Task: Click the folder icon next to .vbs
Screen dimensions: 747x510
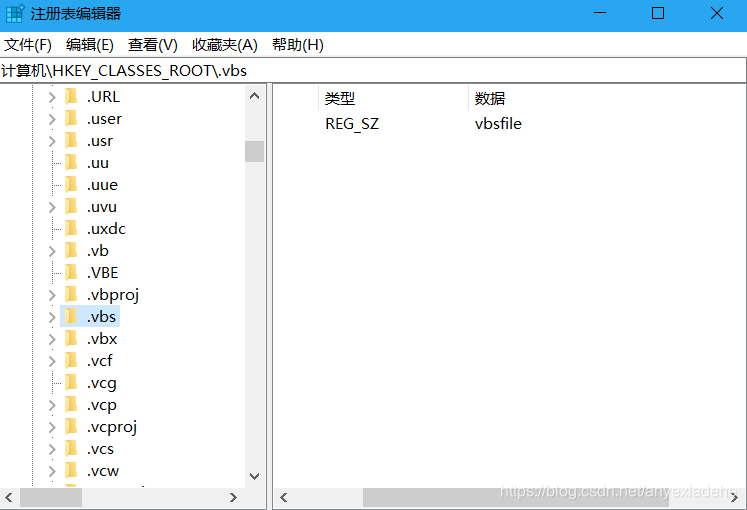Action: pos(71,317)
